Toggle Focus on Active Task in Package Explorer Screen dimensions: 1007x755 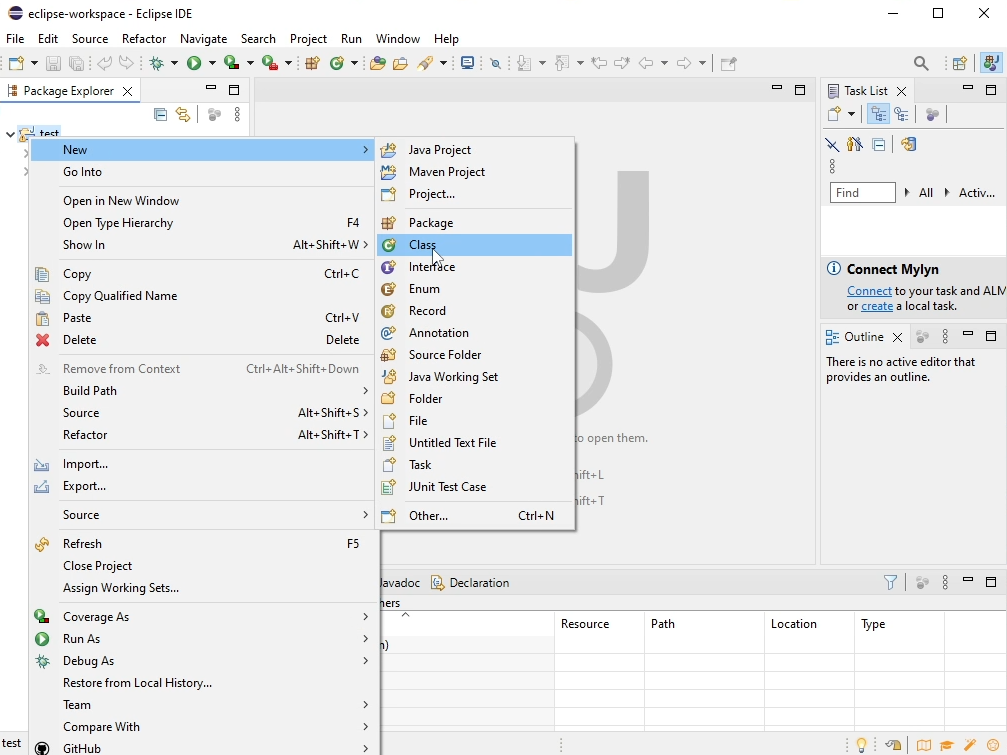215,114
